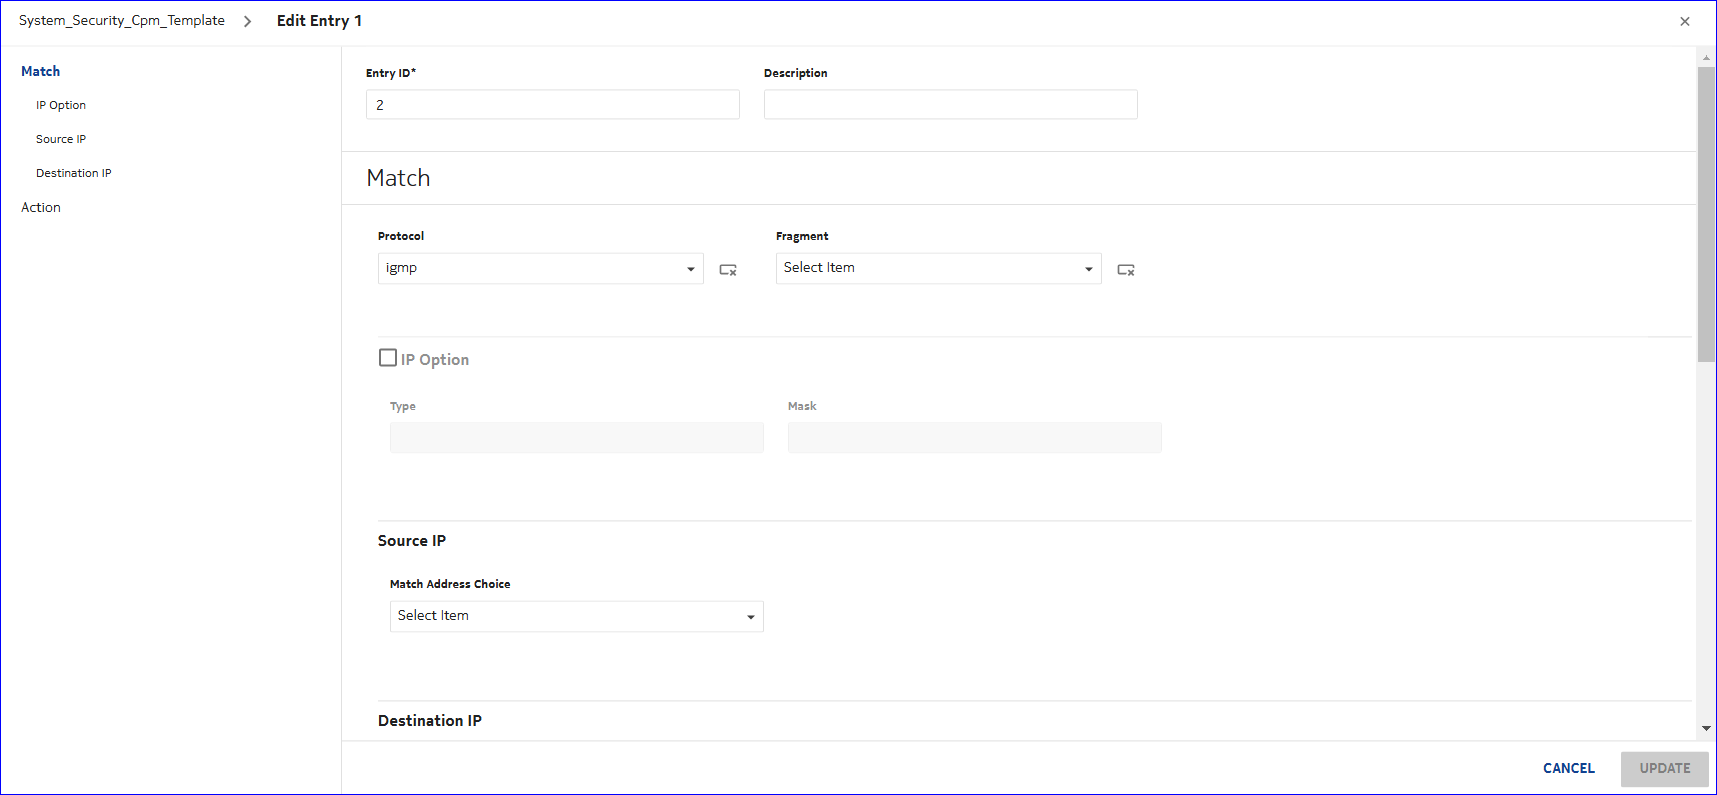
Task: Open the Action section in sidebar
Action: coord(41,207)
